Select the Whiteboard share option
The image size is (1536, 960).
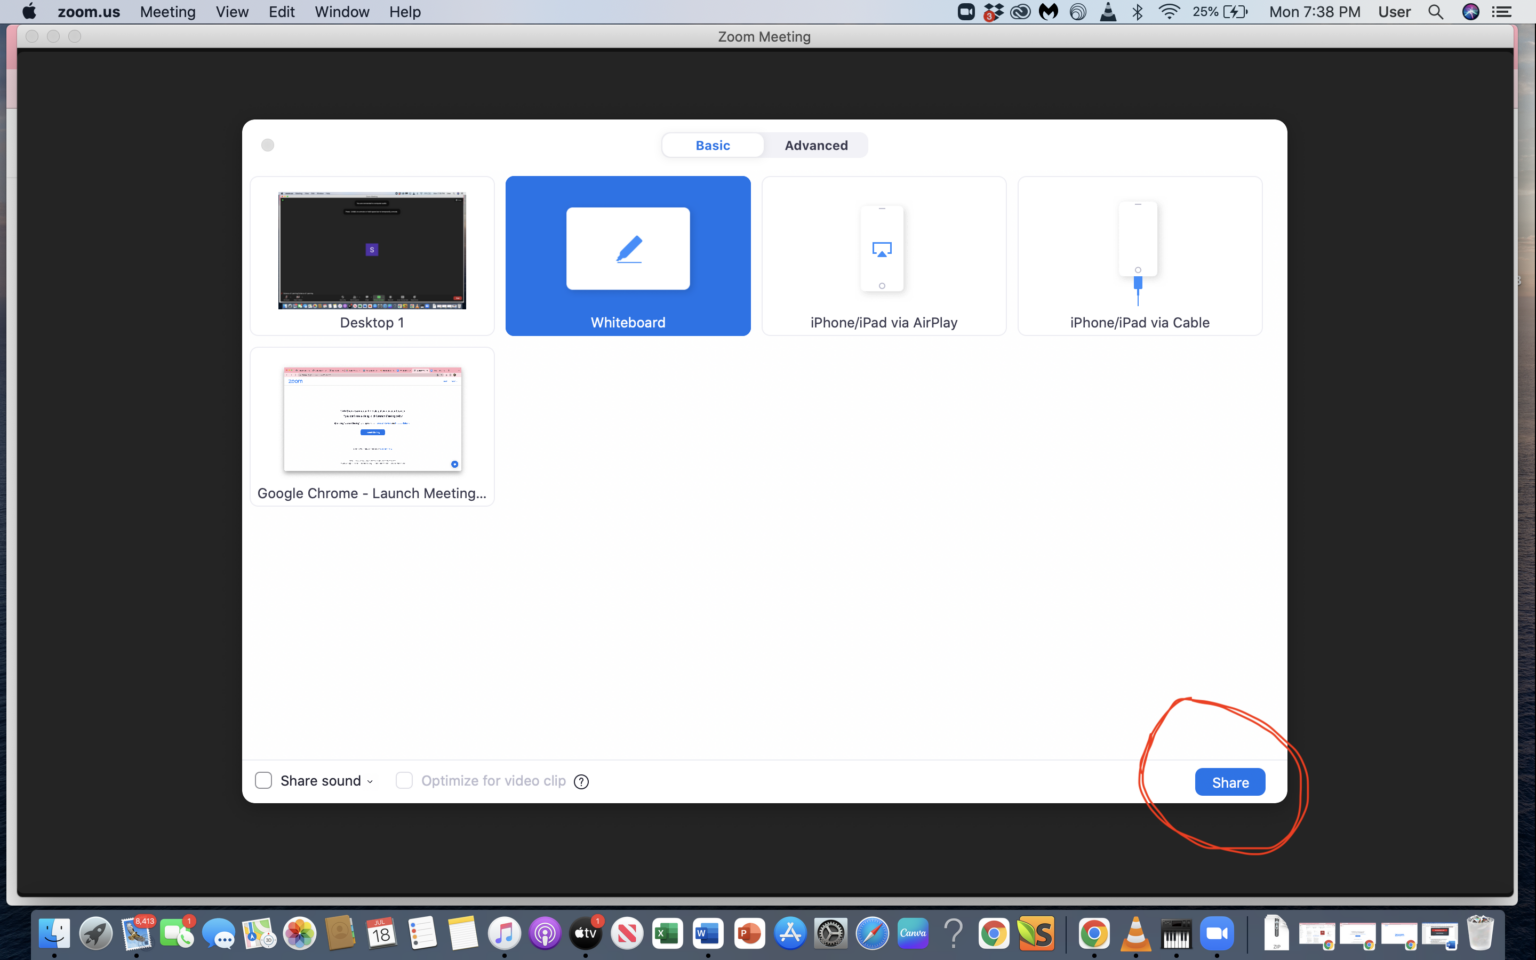tap(628, 256)
